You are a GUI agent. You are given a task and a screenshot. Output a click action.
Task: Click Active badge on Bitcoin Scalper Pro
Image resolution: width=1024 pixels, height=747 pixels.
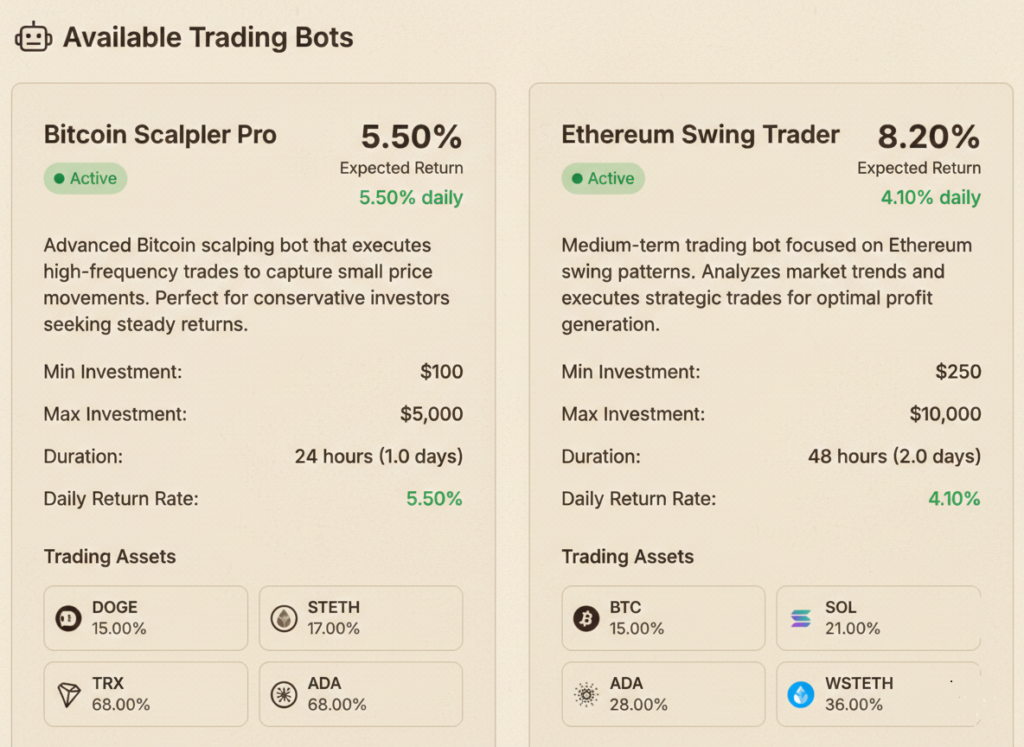[85, 178]
